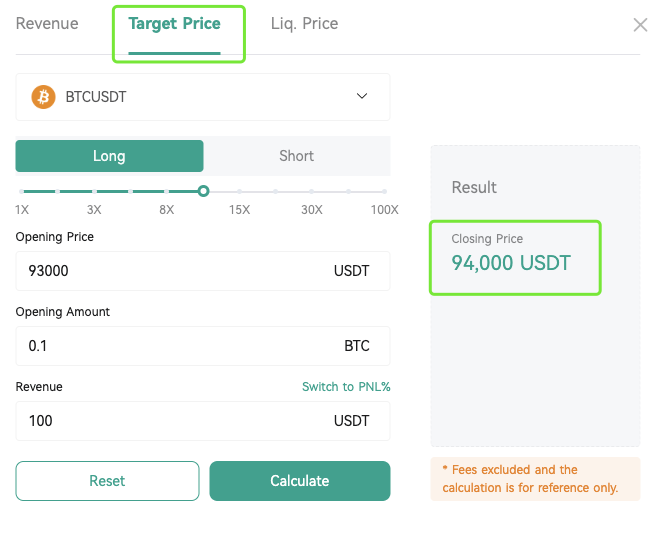Focus the Opening Price input field

[203, 271]
